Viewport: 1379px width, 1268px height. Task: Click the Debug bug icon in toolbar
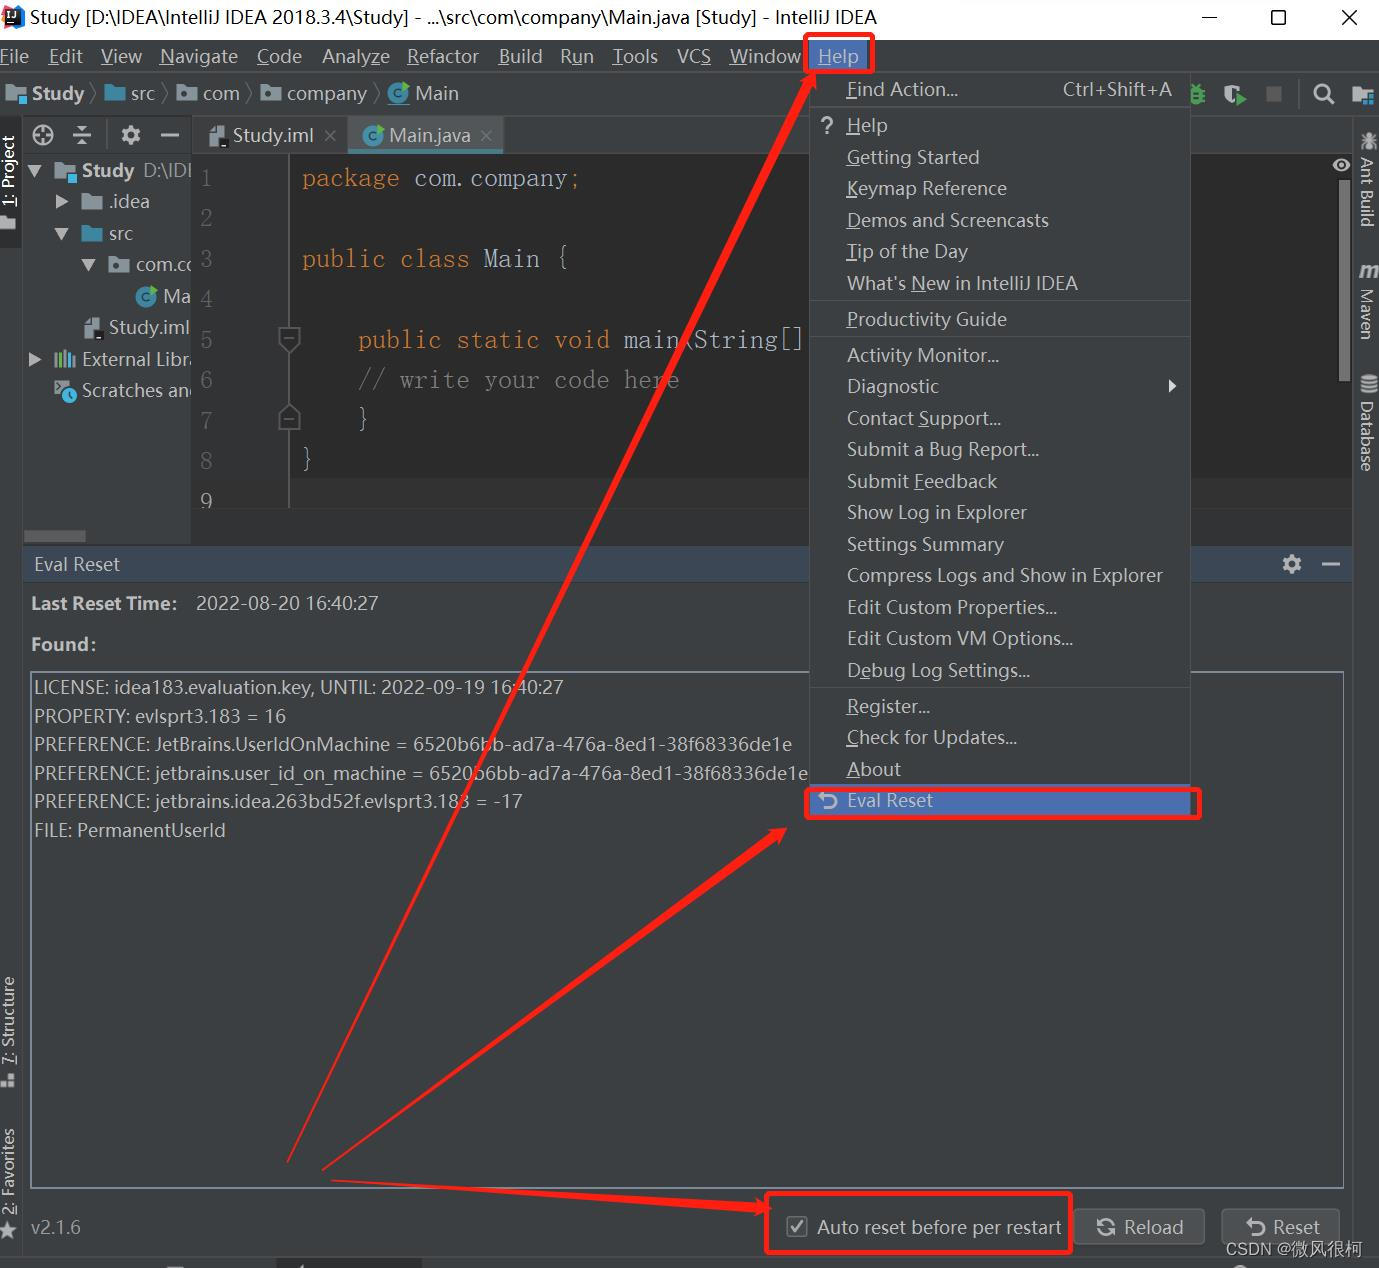click(1198, 94)
